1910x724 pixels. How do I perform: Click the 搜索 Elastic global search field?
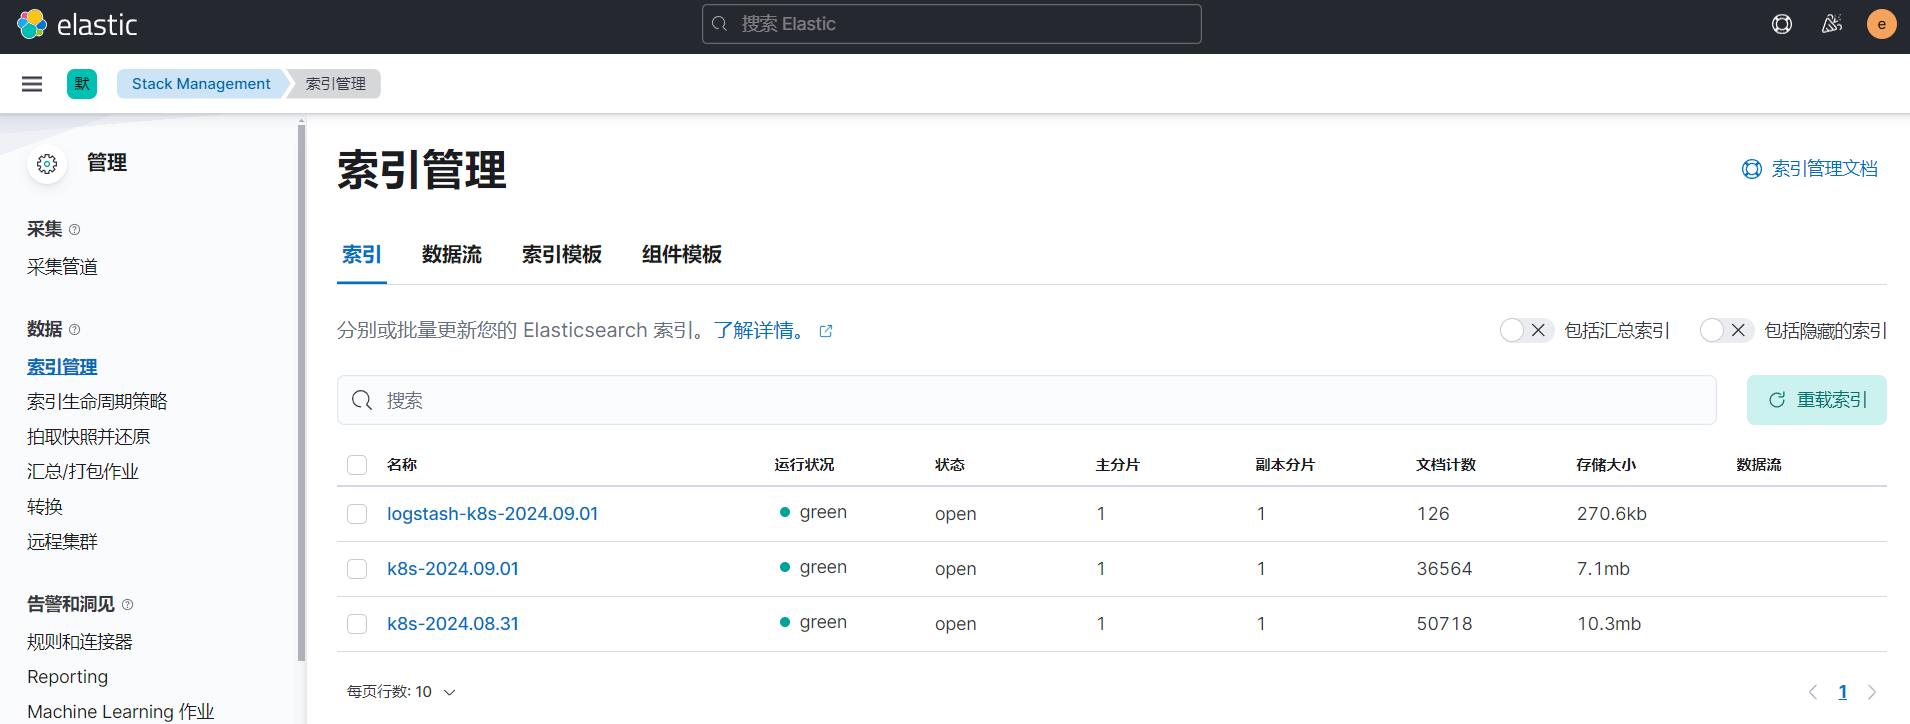(x=952, y=24)
